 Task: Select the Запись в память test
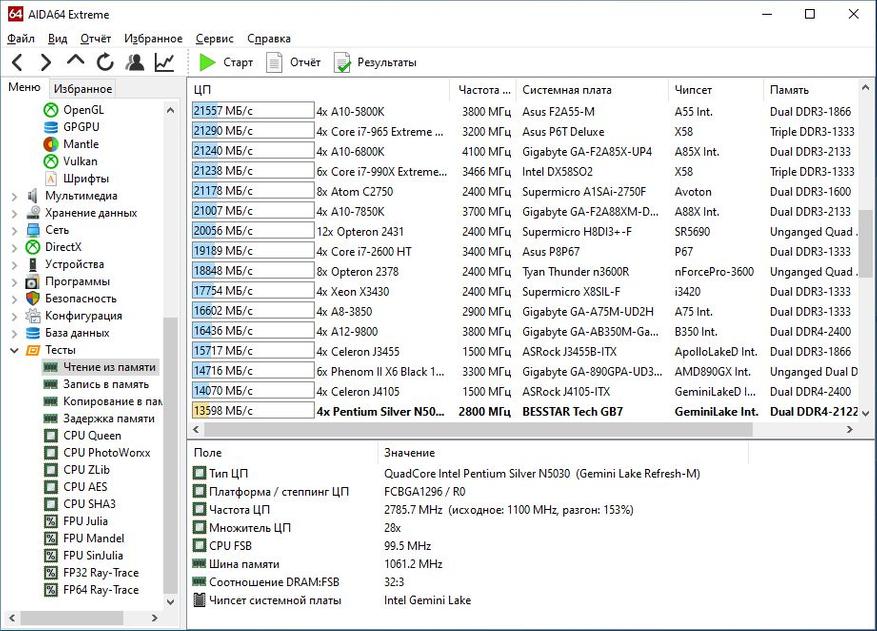pyautogui.click(x=106, y=384)
